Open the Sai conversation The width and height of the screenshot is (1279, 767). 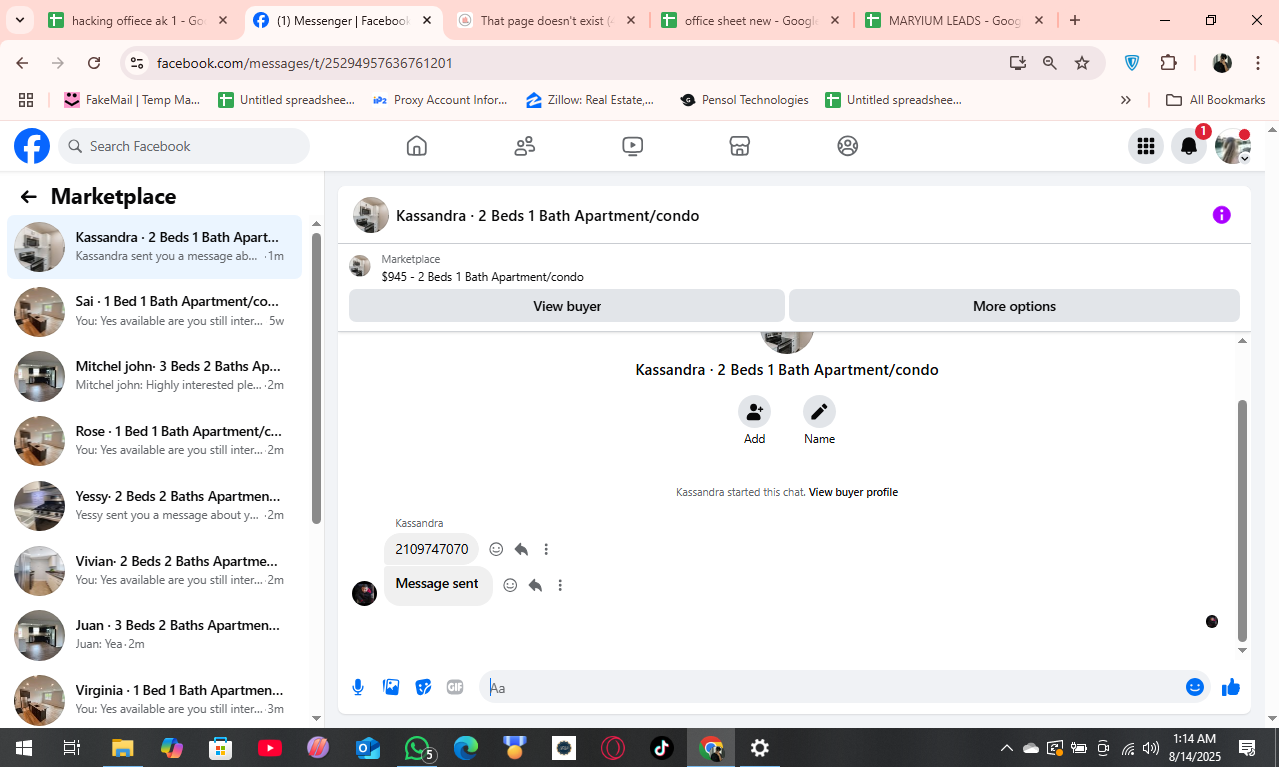pos(154,311)
